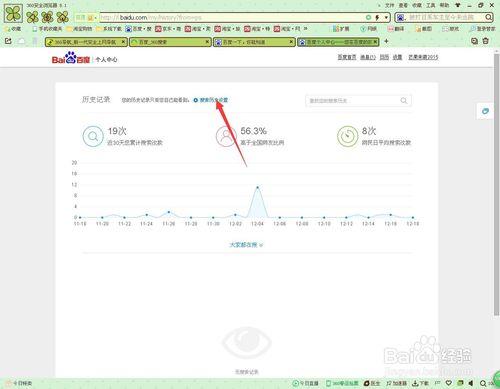Click the 游戏 toolbar button
500x389 pixels.
pos(451,29)
